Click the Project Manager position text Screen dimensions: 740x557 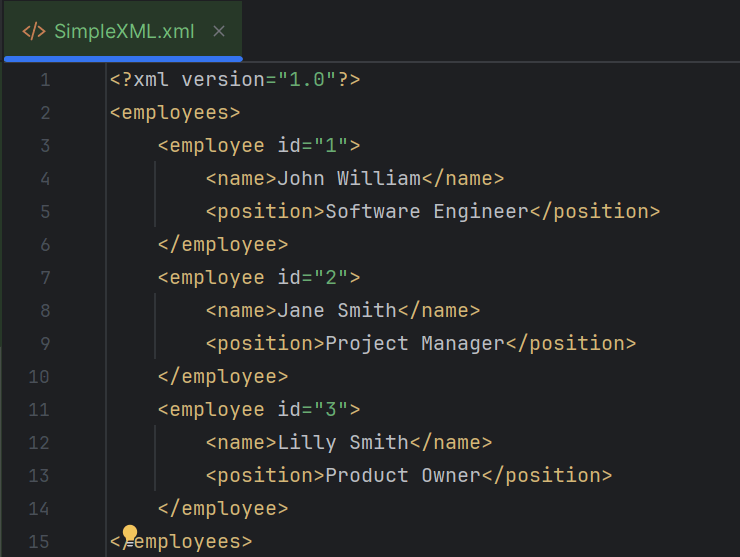414,344
